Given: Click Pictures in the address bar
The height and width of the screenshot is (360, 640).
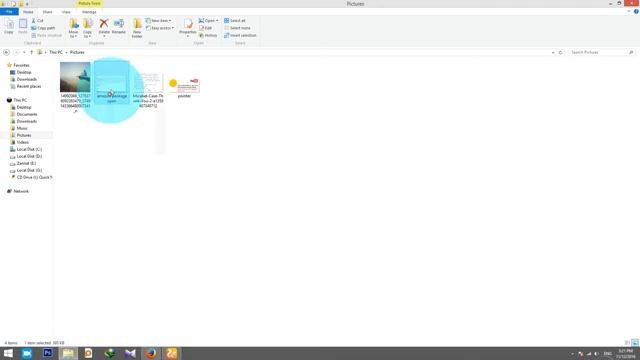Looking at the screenshot, I should point(77,52).
